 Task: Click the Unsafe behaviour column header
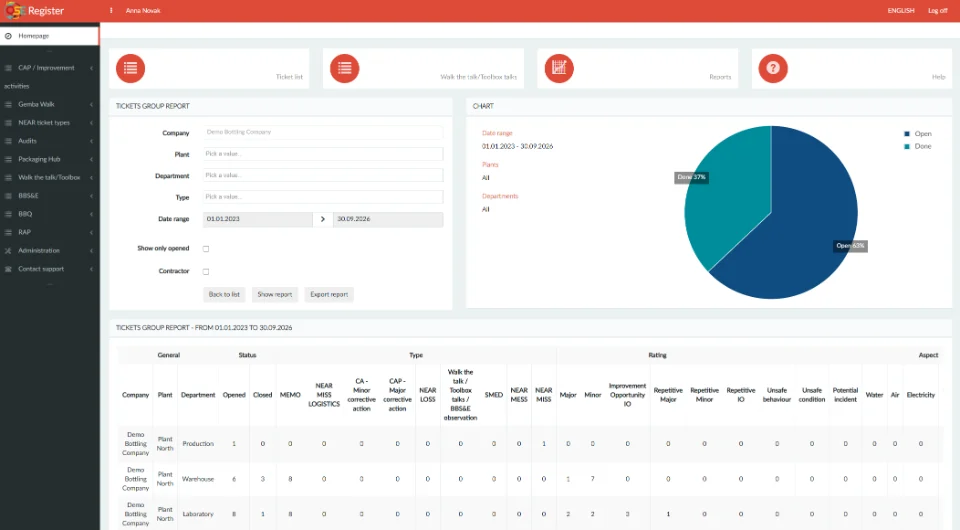point(776,395)
